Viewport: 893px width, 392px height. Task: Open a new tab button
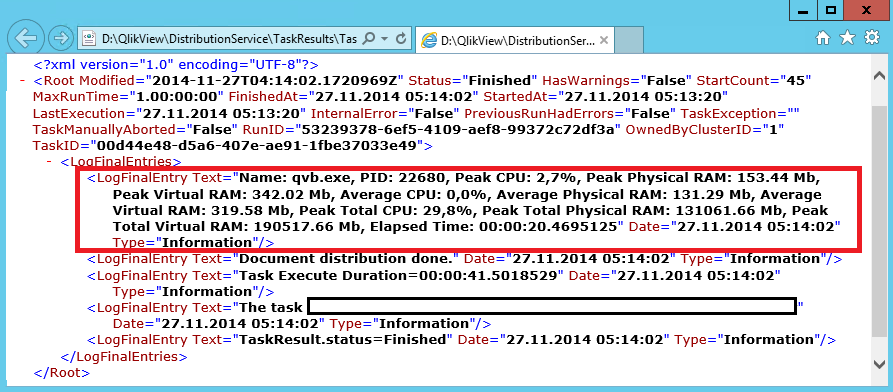click(629, 40)
